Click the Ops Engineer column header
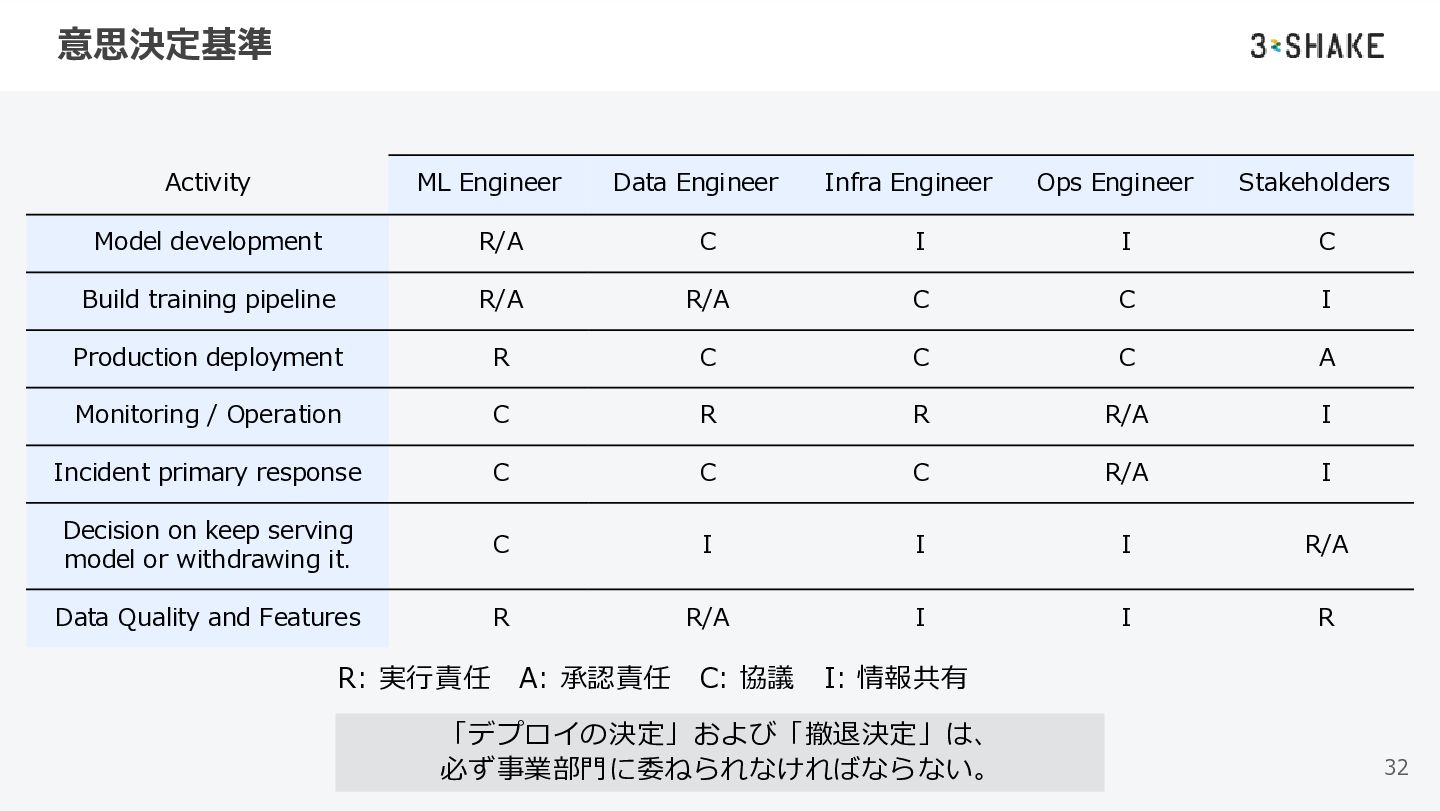 point(1114,183)
